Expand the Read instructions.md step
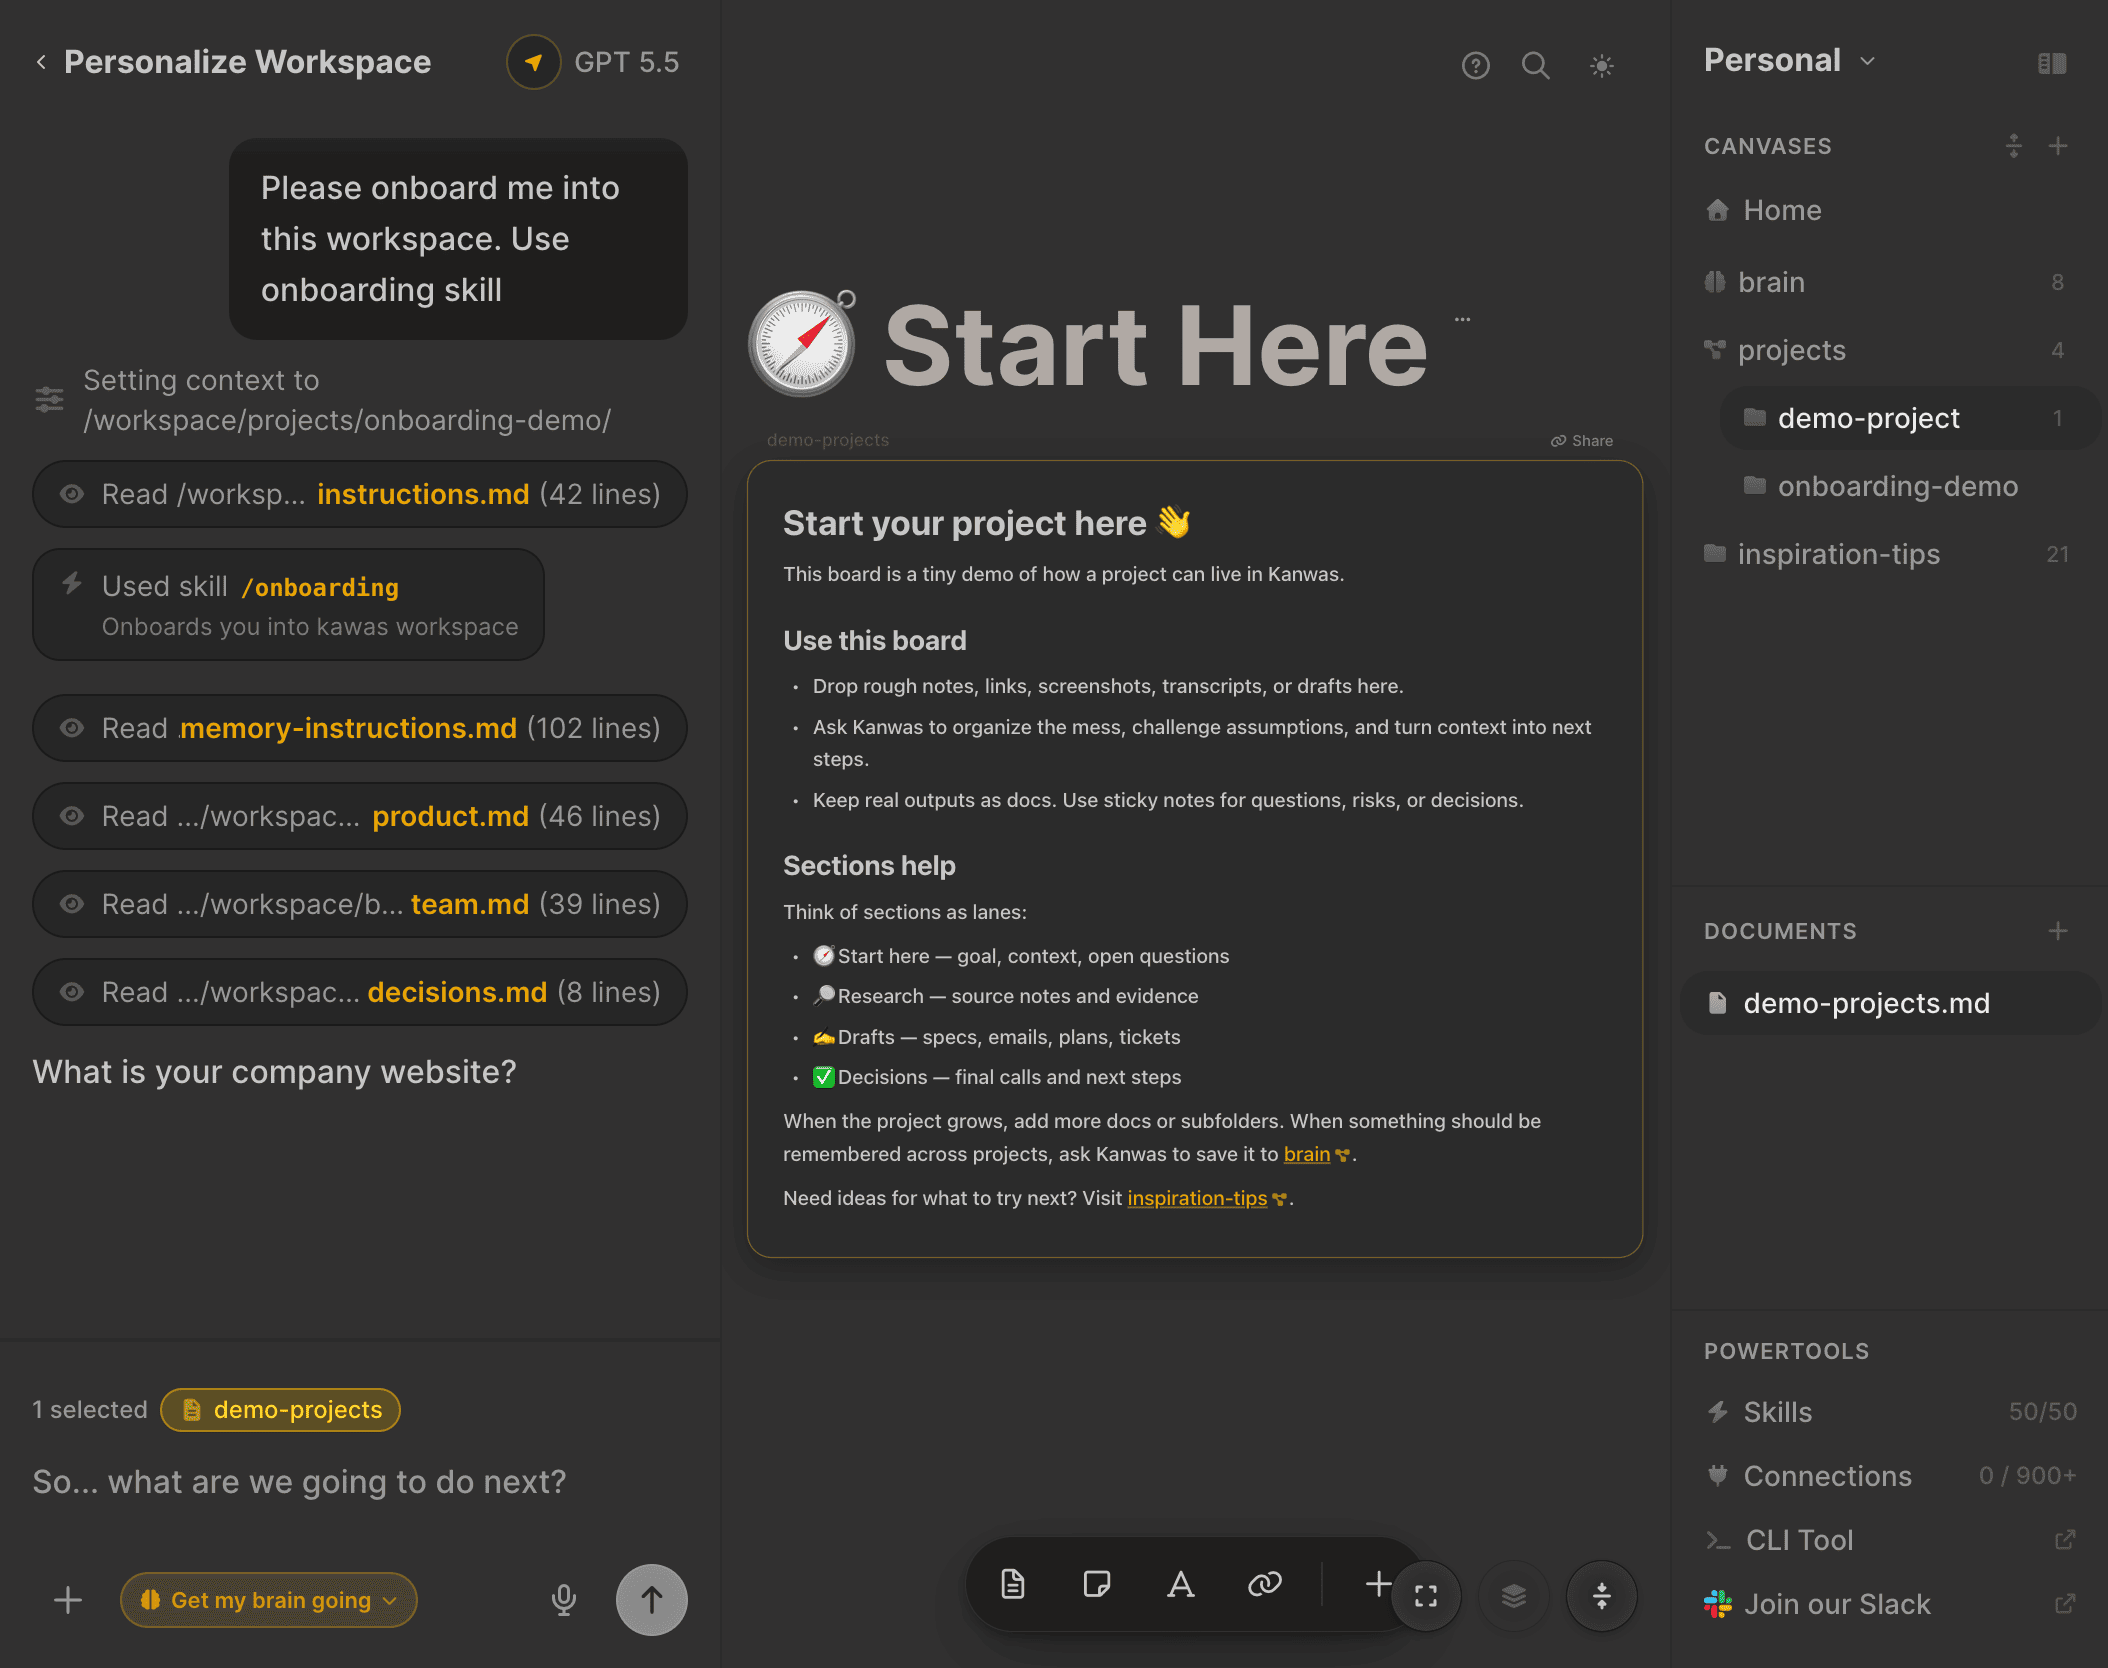Viewport: 2108px width, 1668px height. pos(360,494)
